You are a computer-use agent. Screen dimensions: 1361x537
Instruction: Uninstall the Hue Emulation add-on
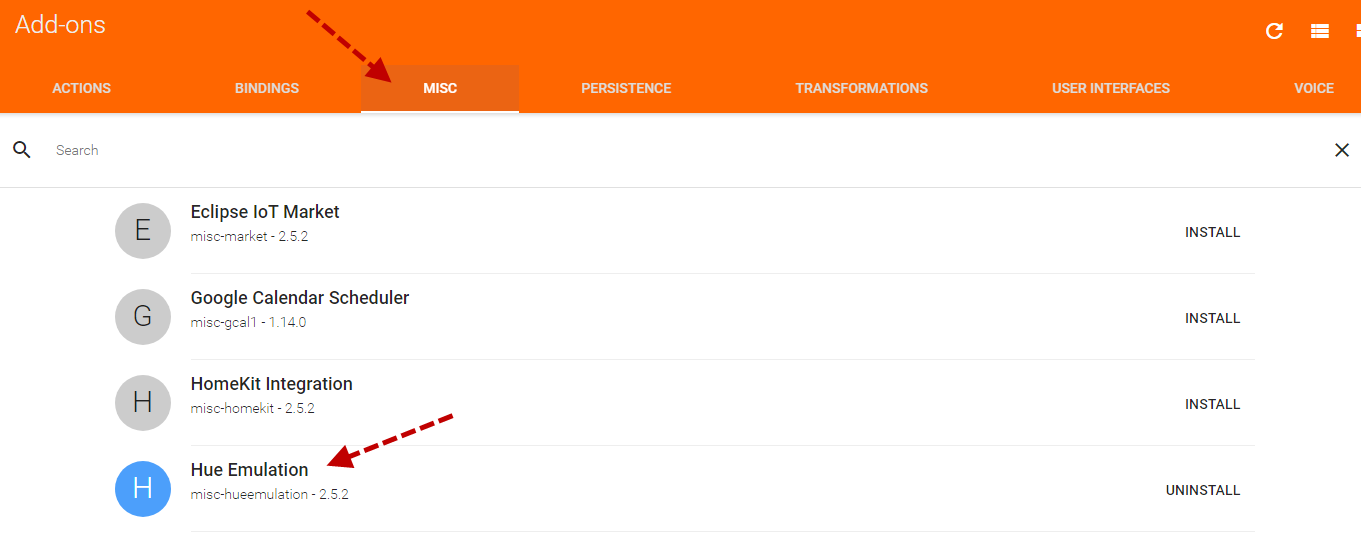[x=1203, y=490]
